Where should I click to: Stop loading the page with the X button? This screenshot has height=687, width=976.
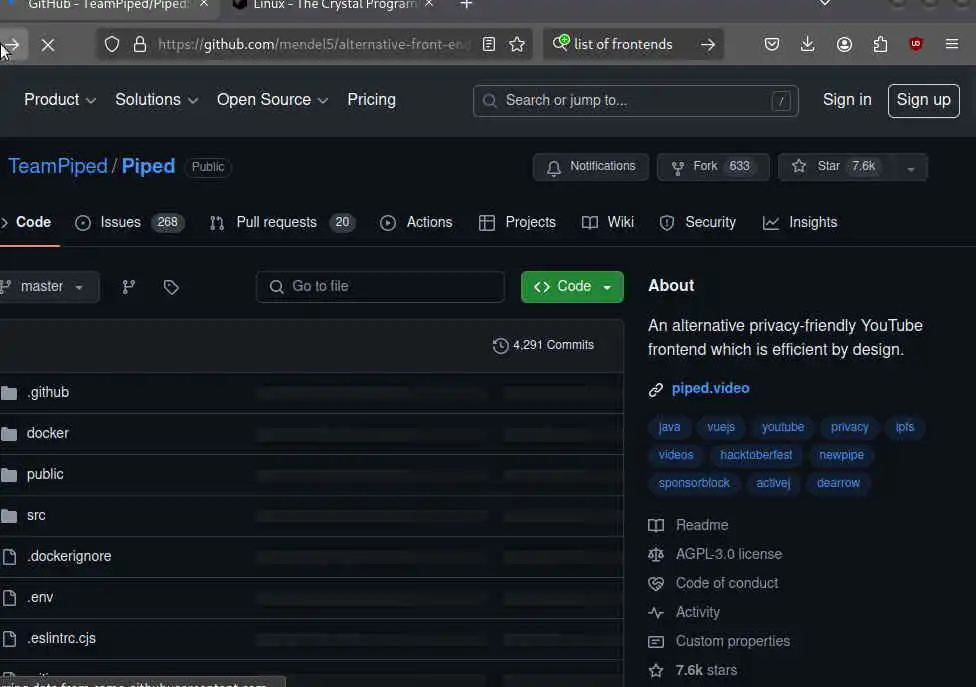point(48,45)
